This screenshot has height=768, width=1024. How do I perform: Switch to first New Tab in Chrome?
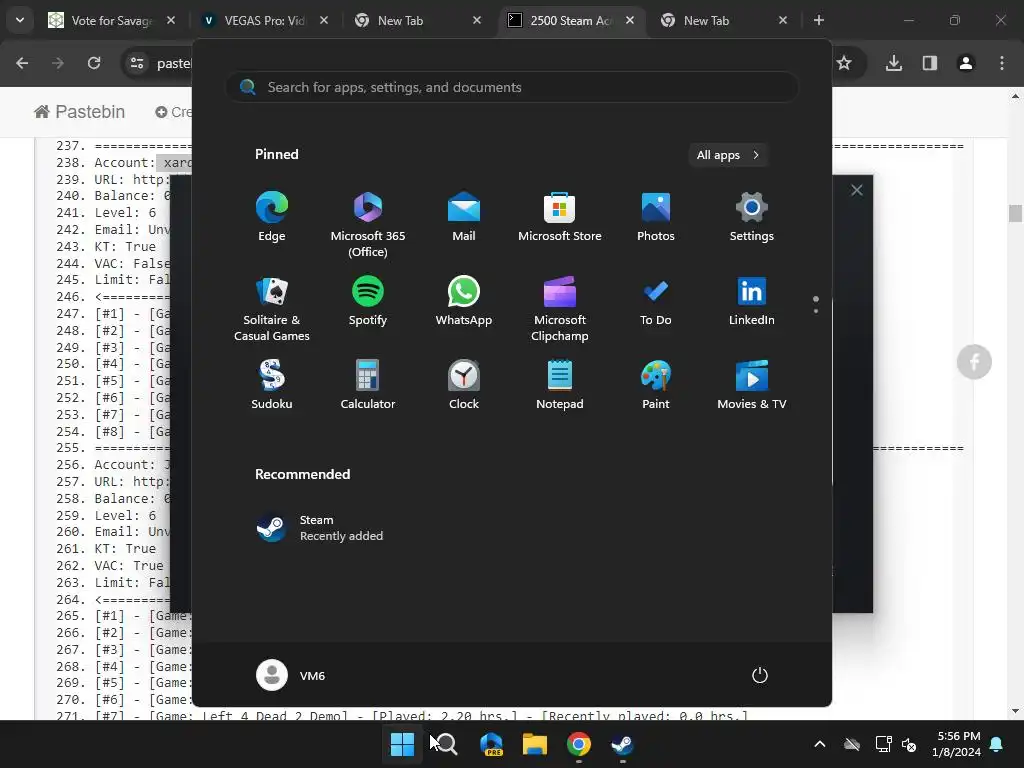coord(417,20)
